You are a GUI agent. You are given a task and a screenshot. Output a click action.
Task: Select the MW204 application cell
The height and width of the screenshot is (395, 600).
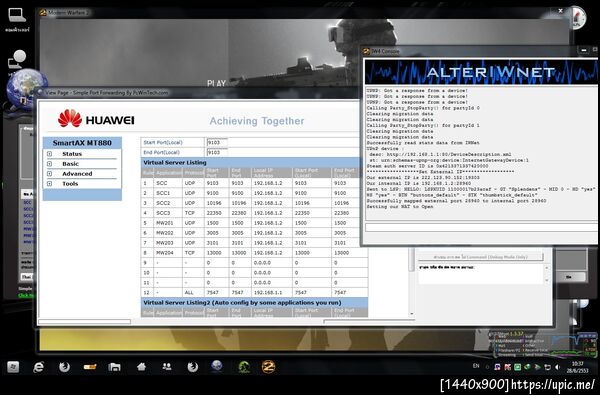pyautogui.click(x=168, y=253)
